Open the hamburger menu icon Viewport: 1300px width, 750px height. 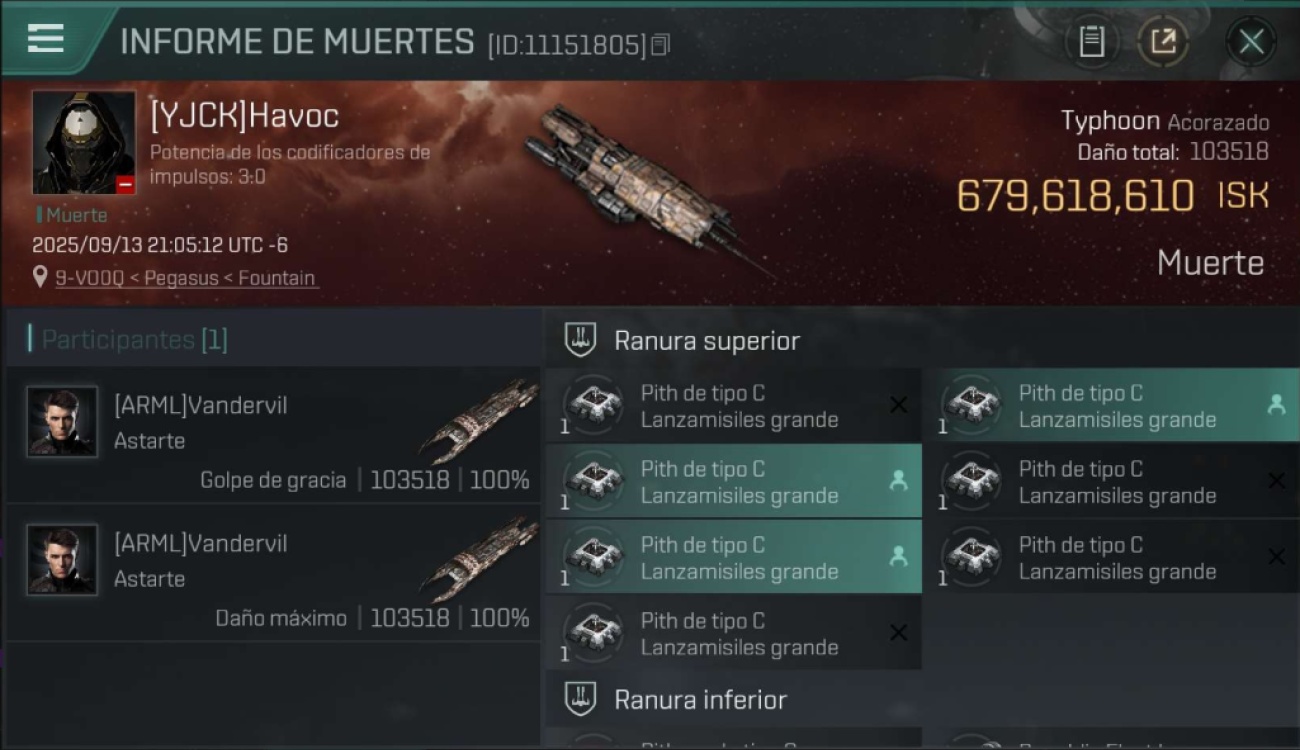(46, 38)
